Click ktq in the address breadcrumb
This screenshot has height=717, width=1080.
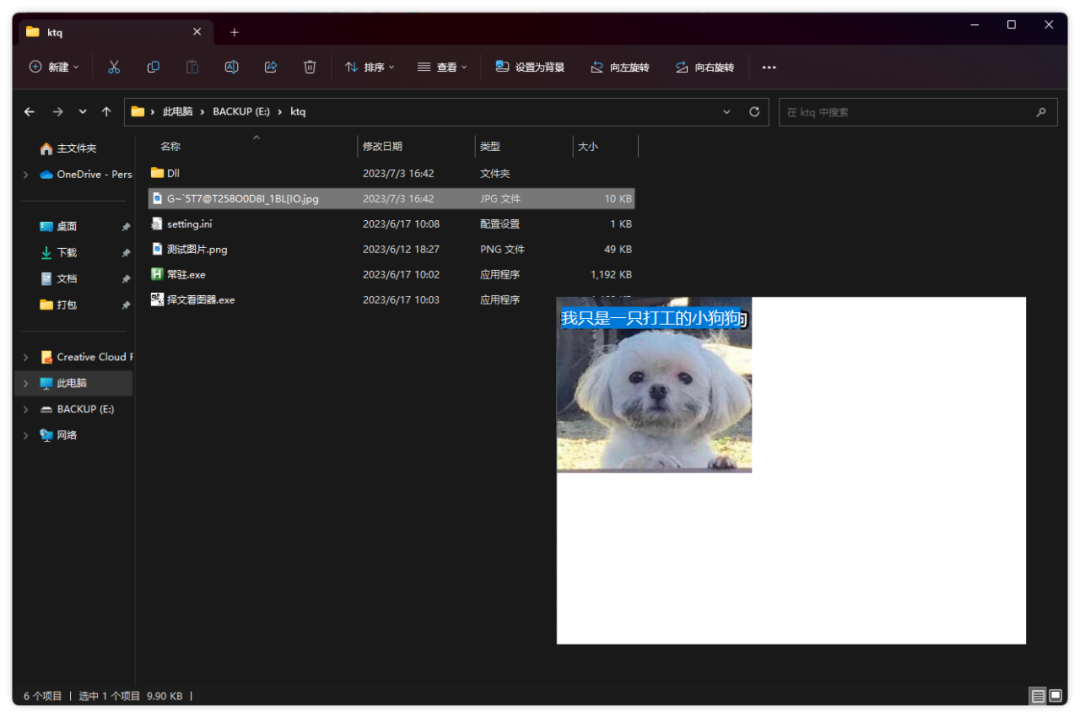298,112
